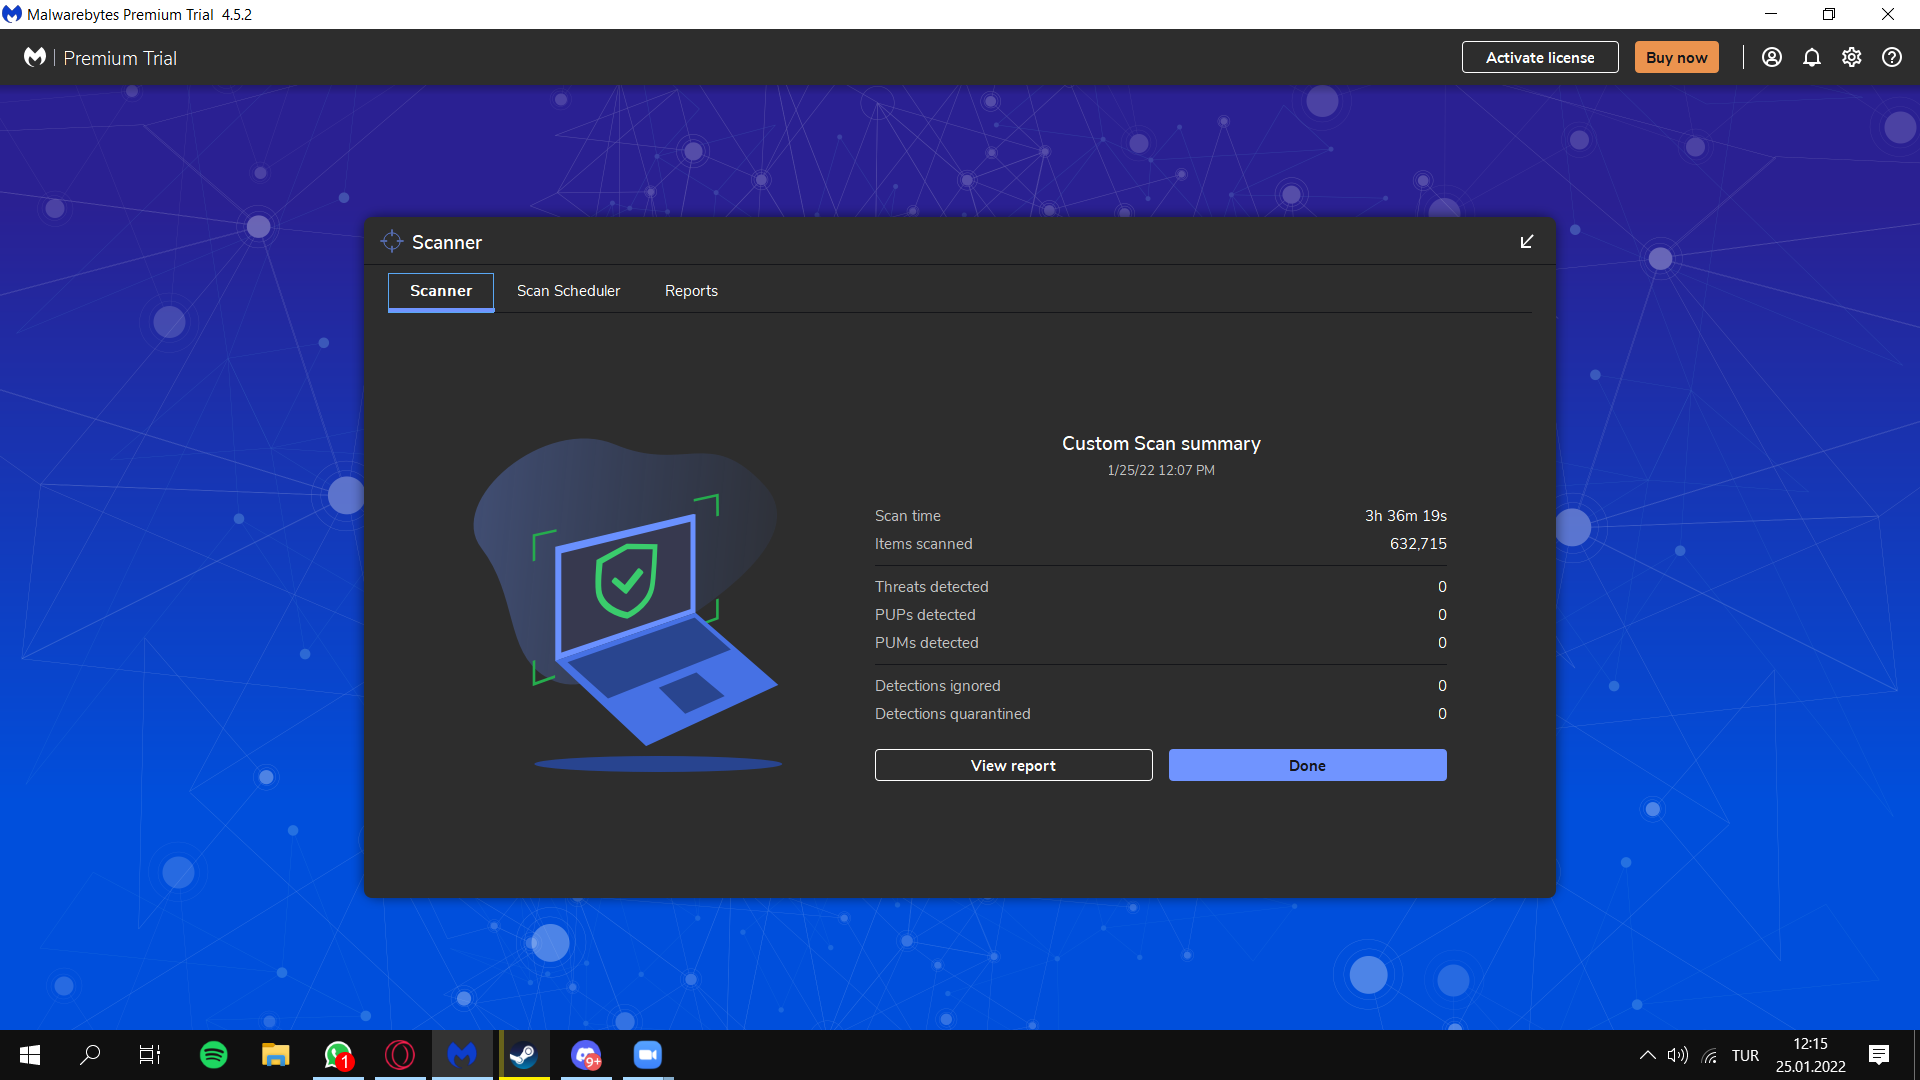Click the Activate license button
Screen dimensions: 1920x1080
(1539, 57)
